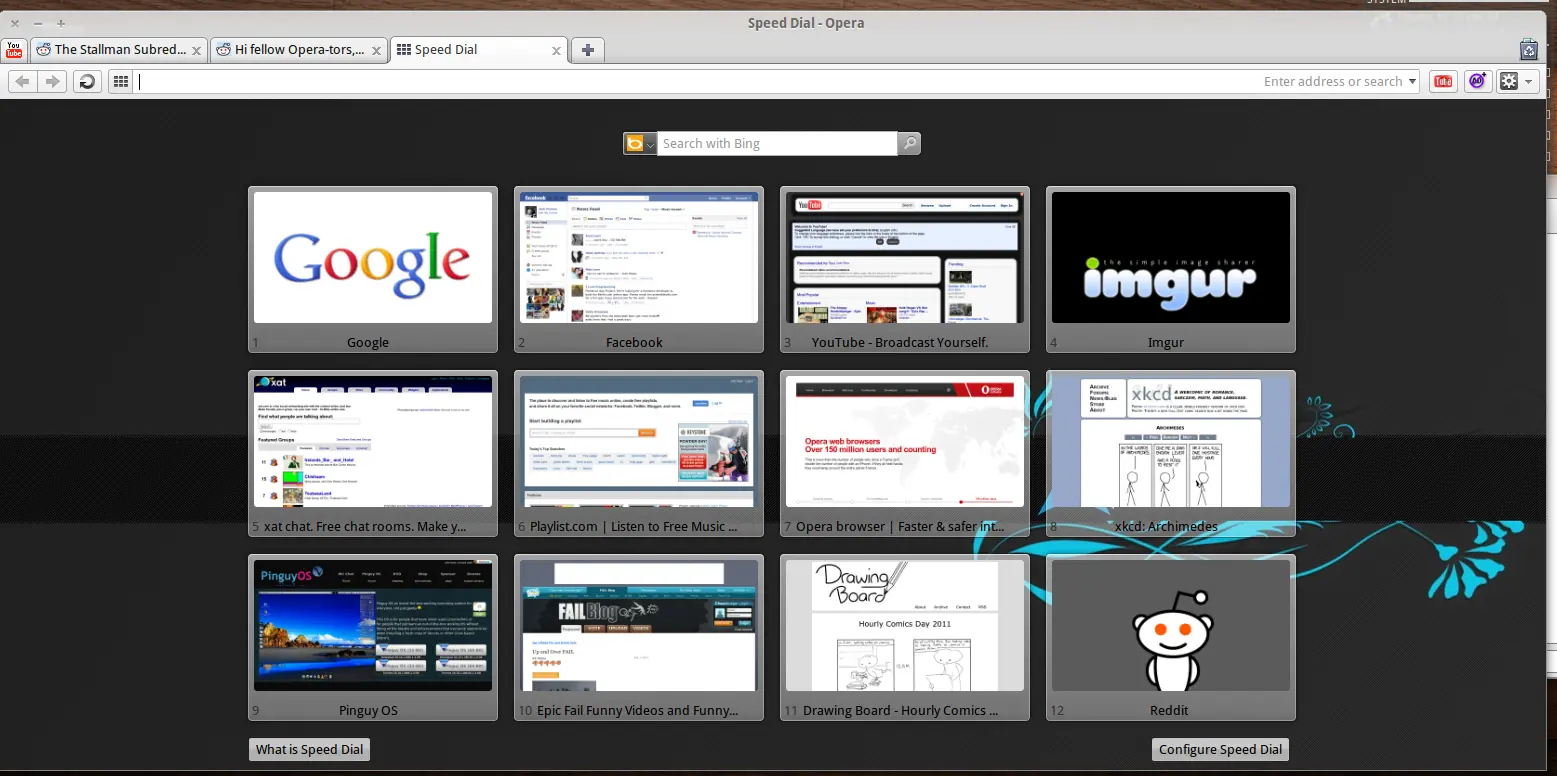Open "The Stallman Subred..." tab
Viewport: 1557px width, 776px height.
point(119,50)
